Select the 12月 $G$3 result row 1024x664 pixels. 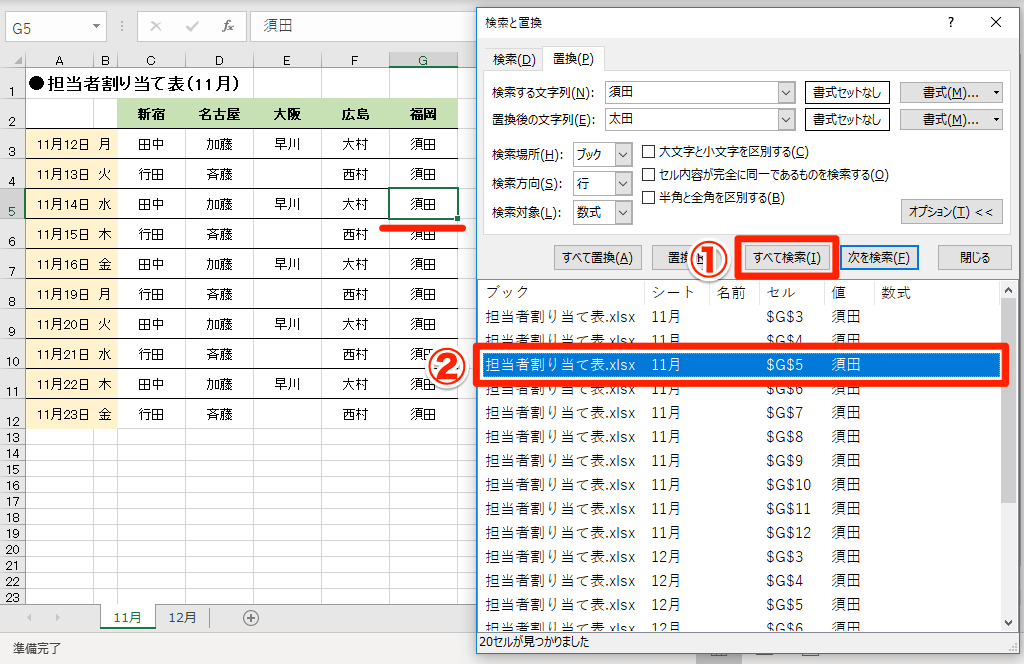740,556
